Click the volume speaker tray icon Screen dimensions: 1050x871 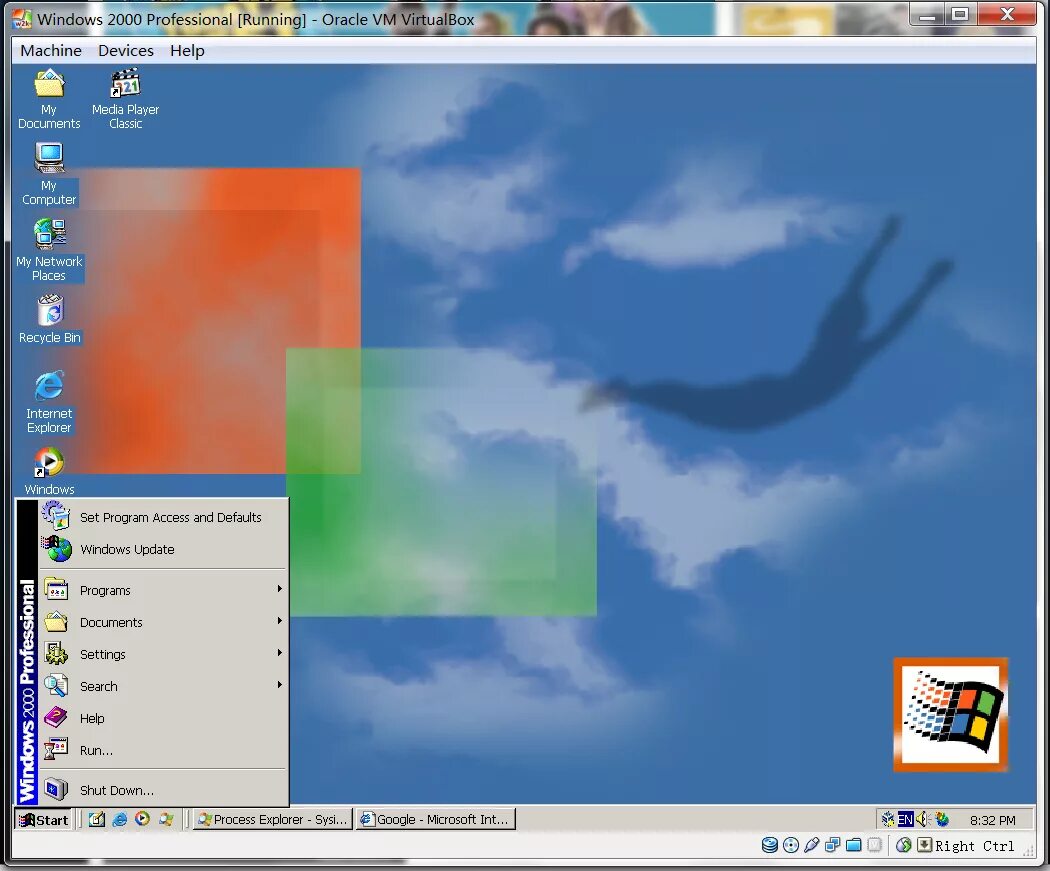(x=923, y=819)
